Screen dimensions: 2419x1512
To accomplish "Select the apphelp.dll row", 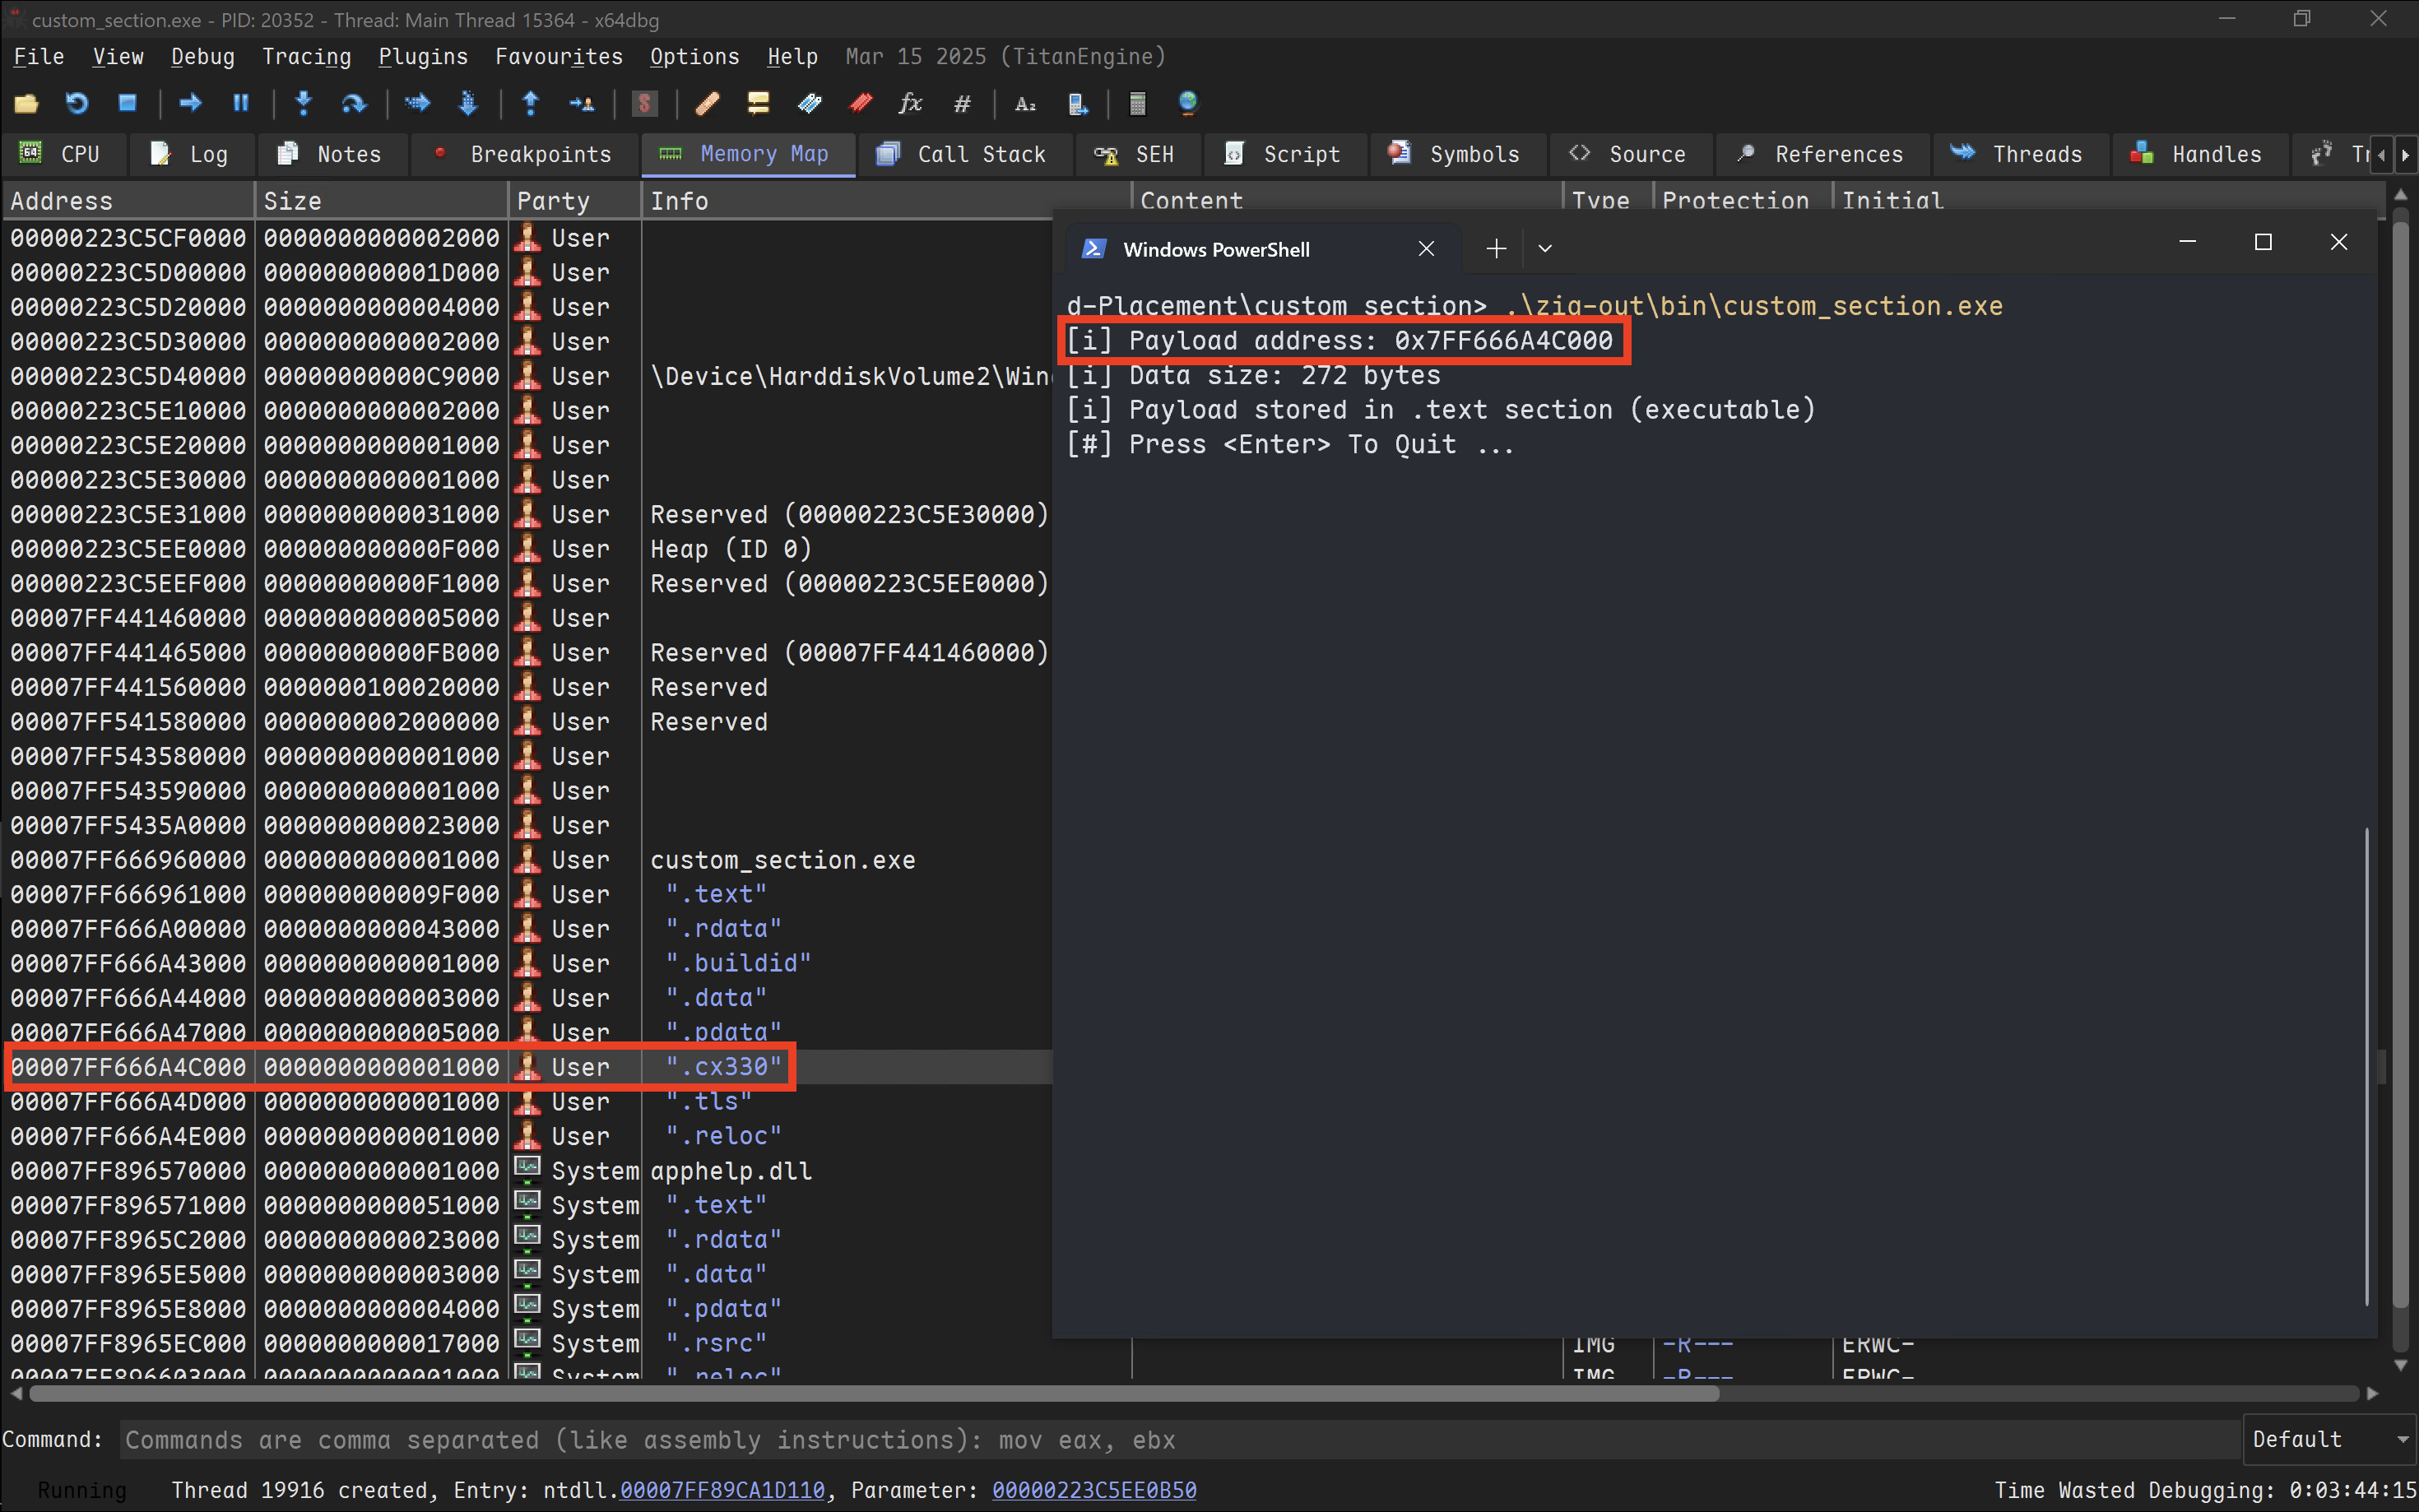I will point(528,1171).
